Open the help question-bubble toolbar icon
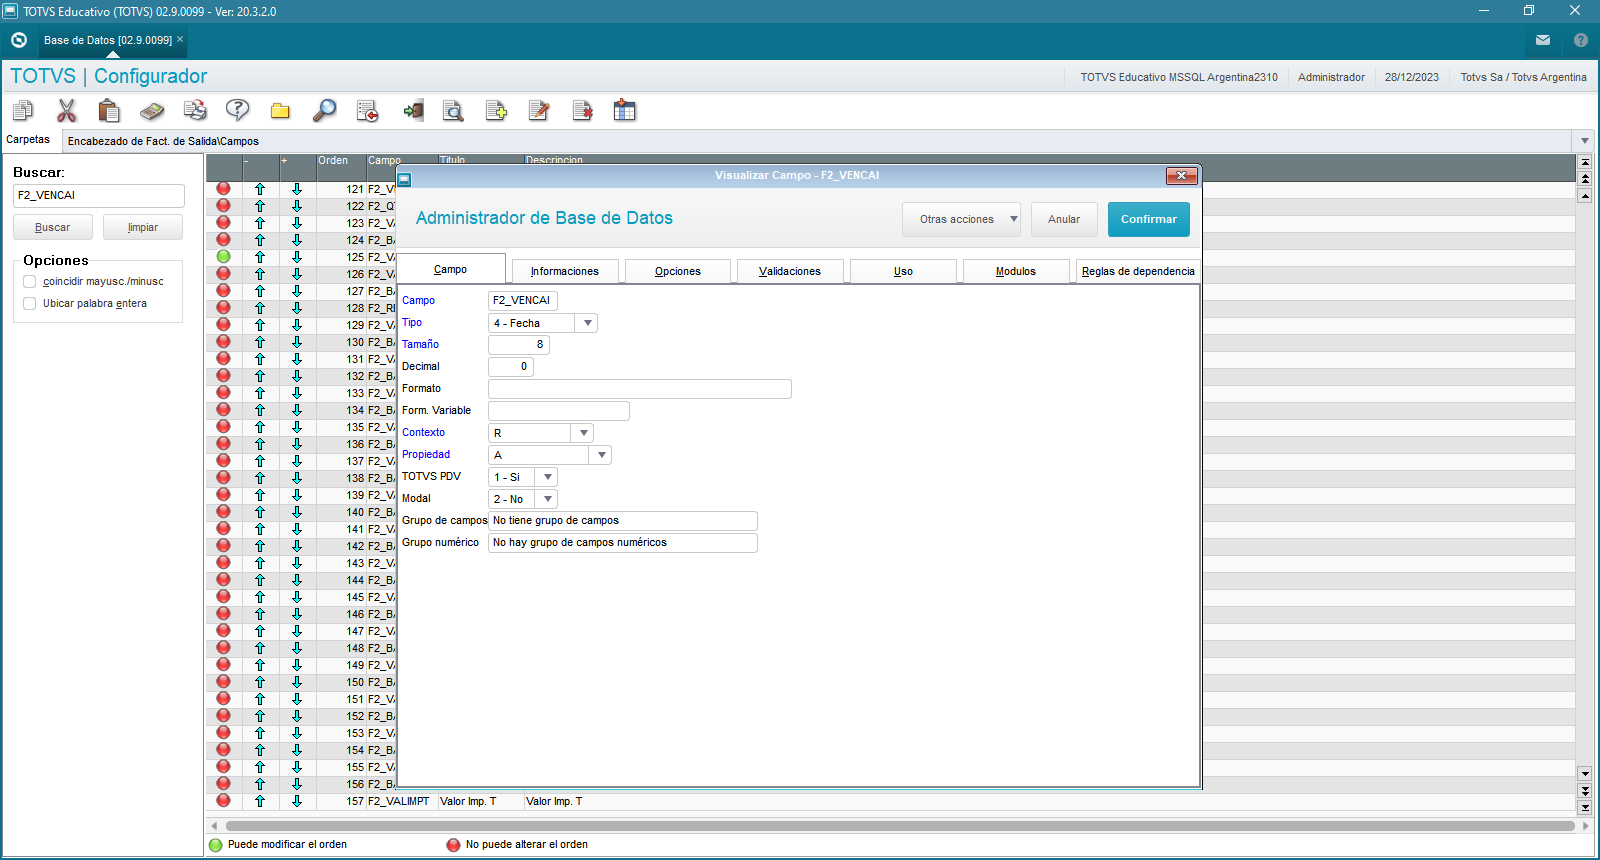The image size is (1600, 860). pyautogui.click(x=238, y=110)
